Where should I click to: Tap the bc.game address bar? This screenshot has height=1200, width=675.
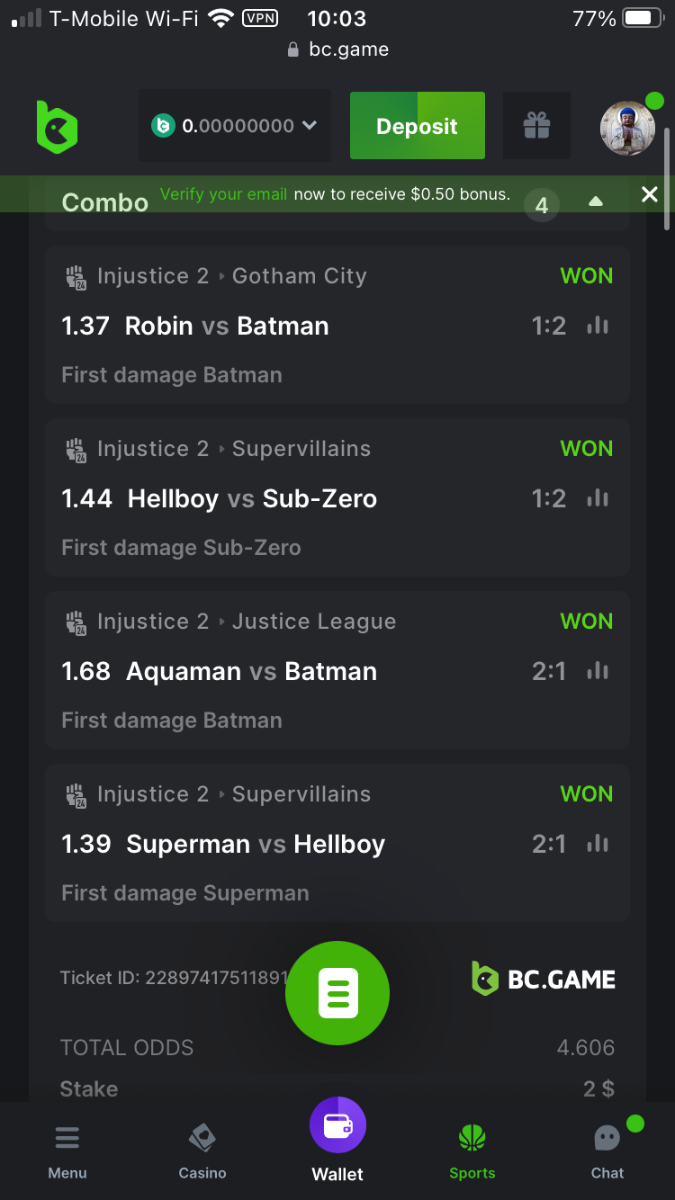click(x=338, y=49)
